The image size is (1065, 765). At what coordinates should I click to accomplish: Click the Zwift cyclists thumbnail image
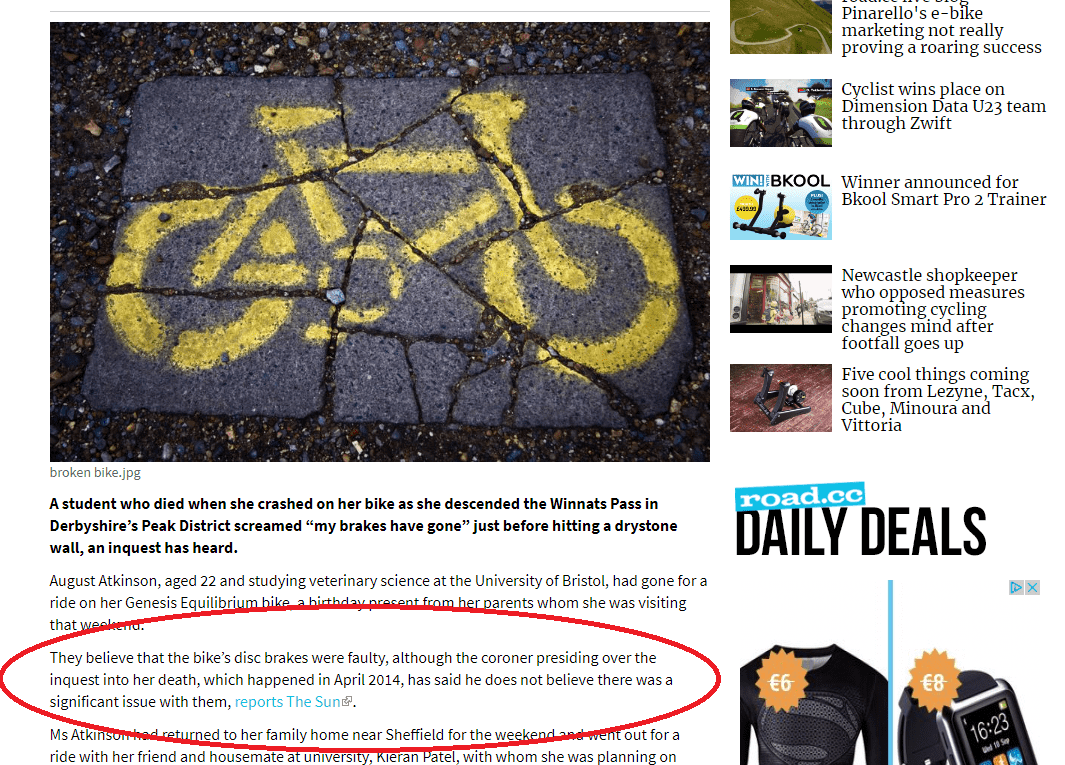(x=780, y=113)
